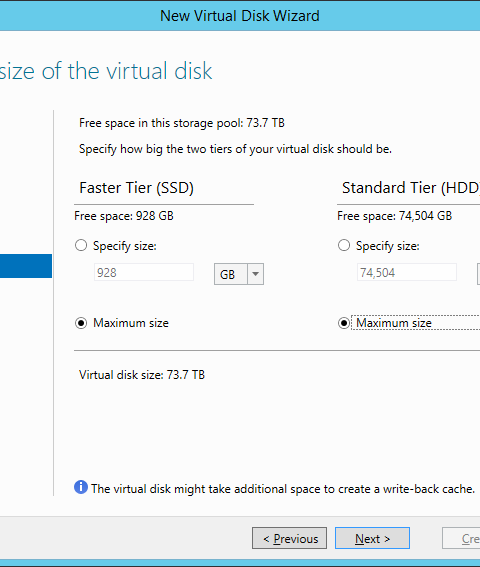Click the Standard Tier (HDD) heading
This screenshot has width=480, height=567.
click(411, 188)
